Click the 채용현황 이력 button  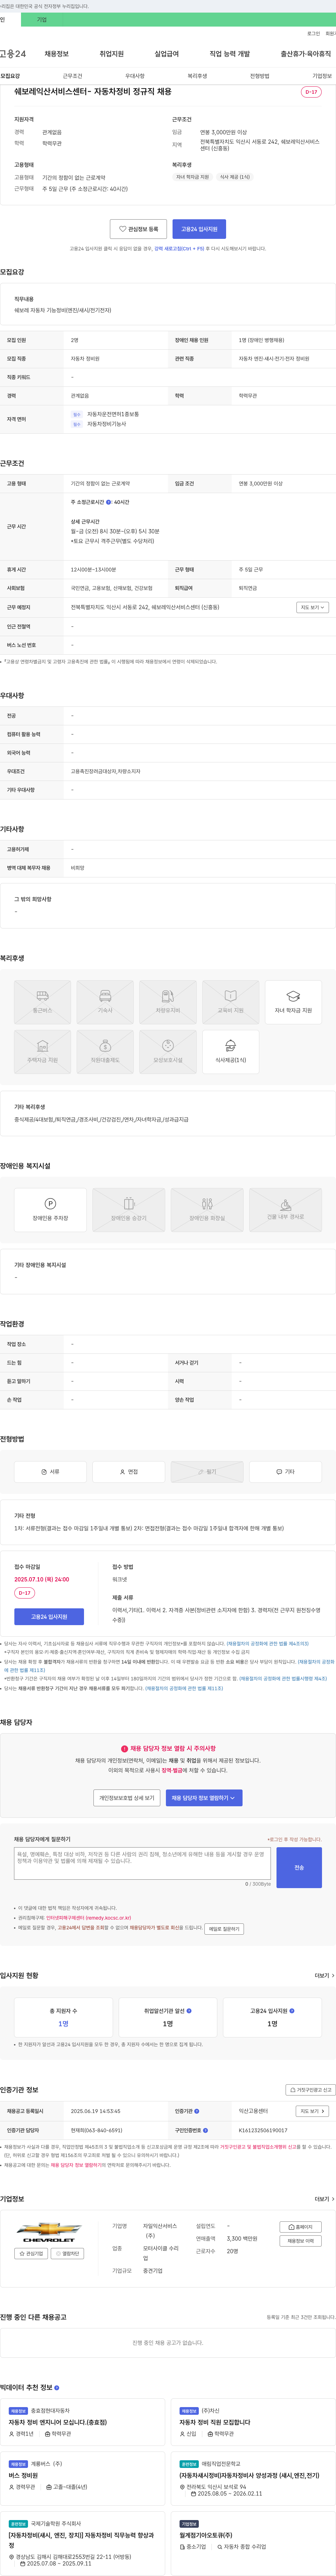pyautogui.click(x=301, y=2241)
